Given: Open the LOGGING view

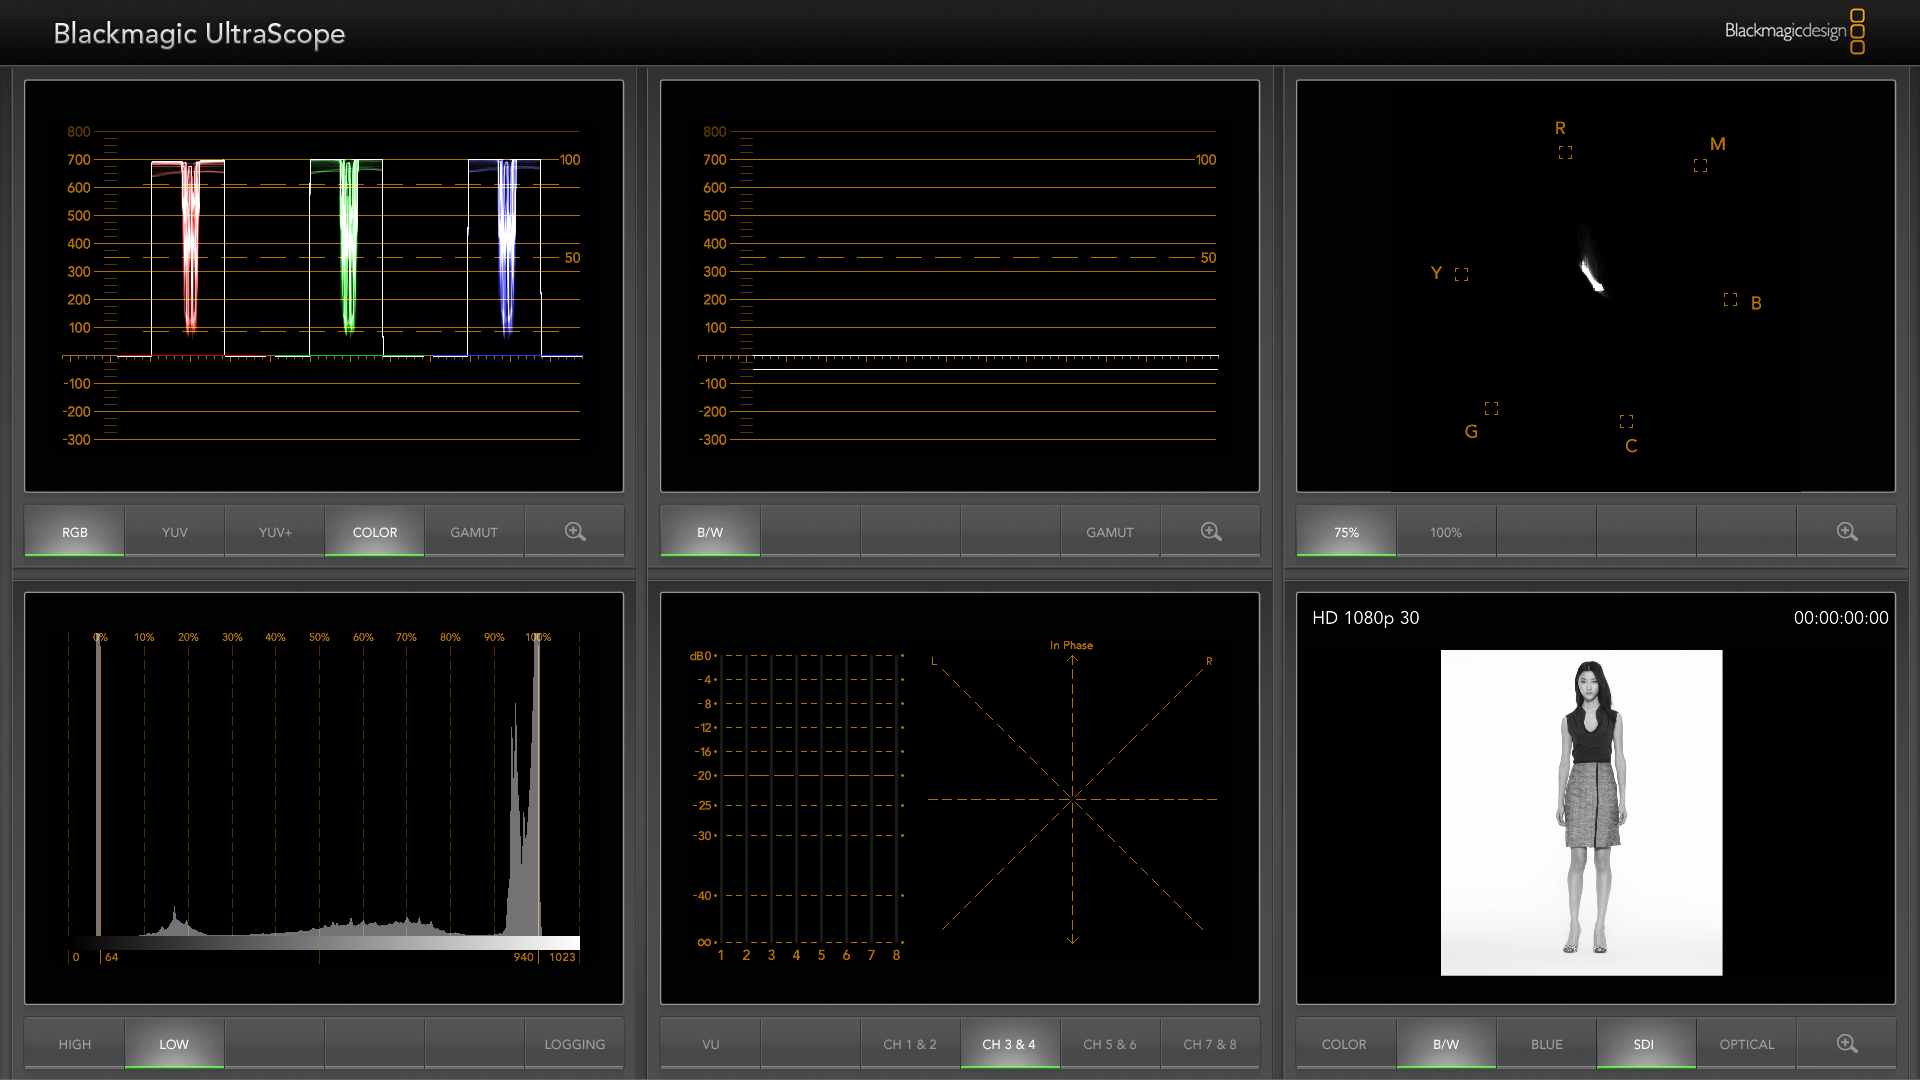Looking at the screenshot, I should click(x=575, y=1043).
